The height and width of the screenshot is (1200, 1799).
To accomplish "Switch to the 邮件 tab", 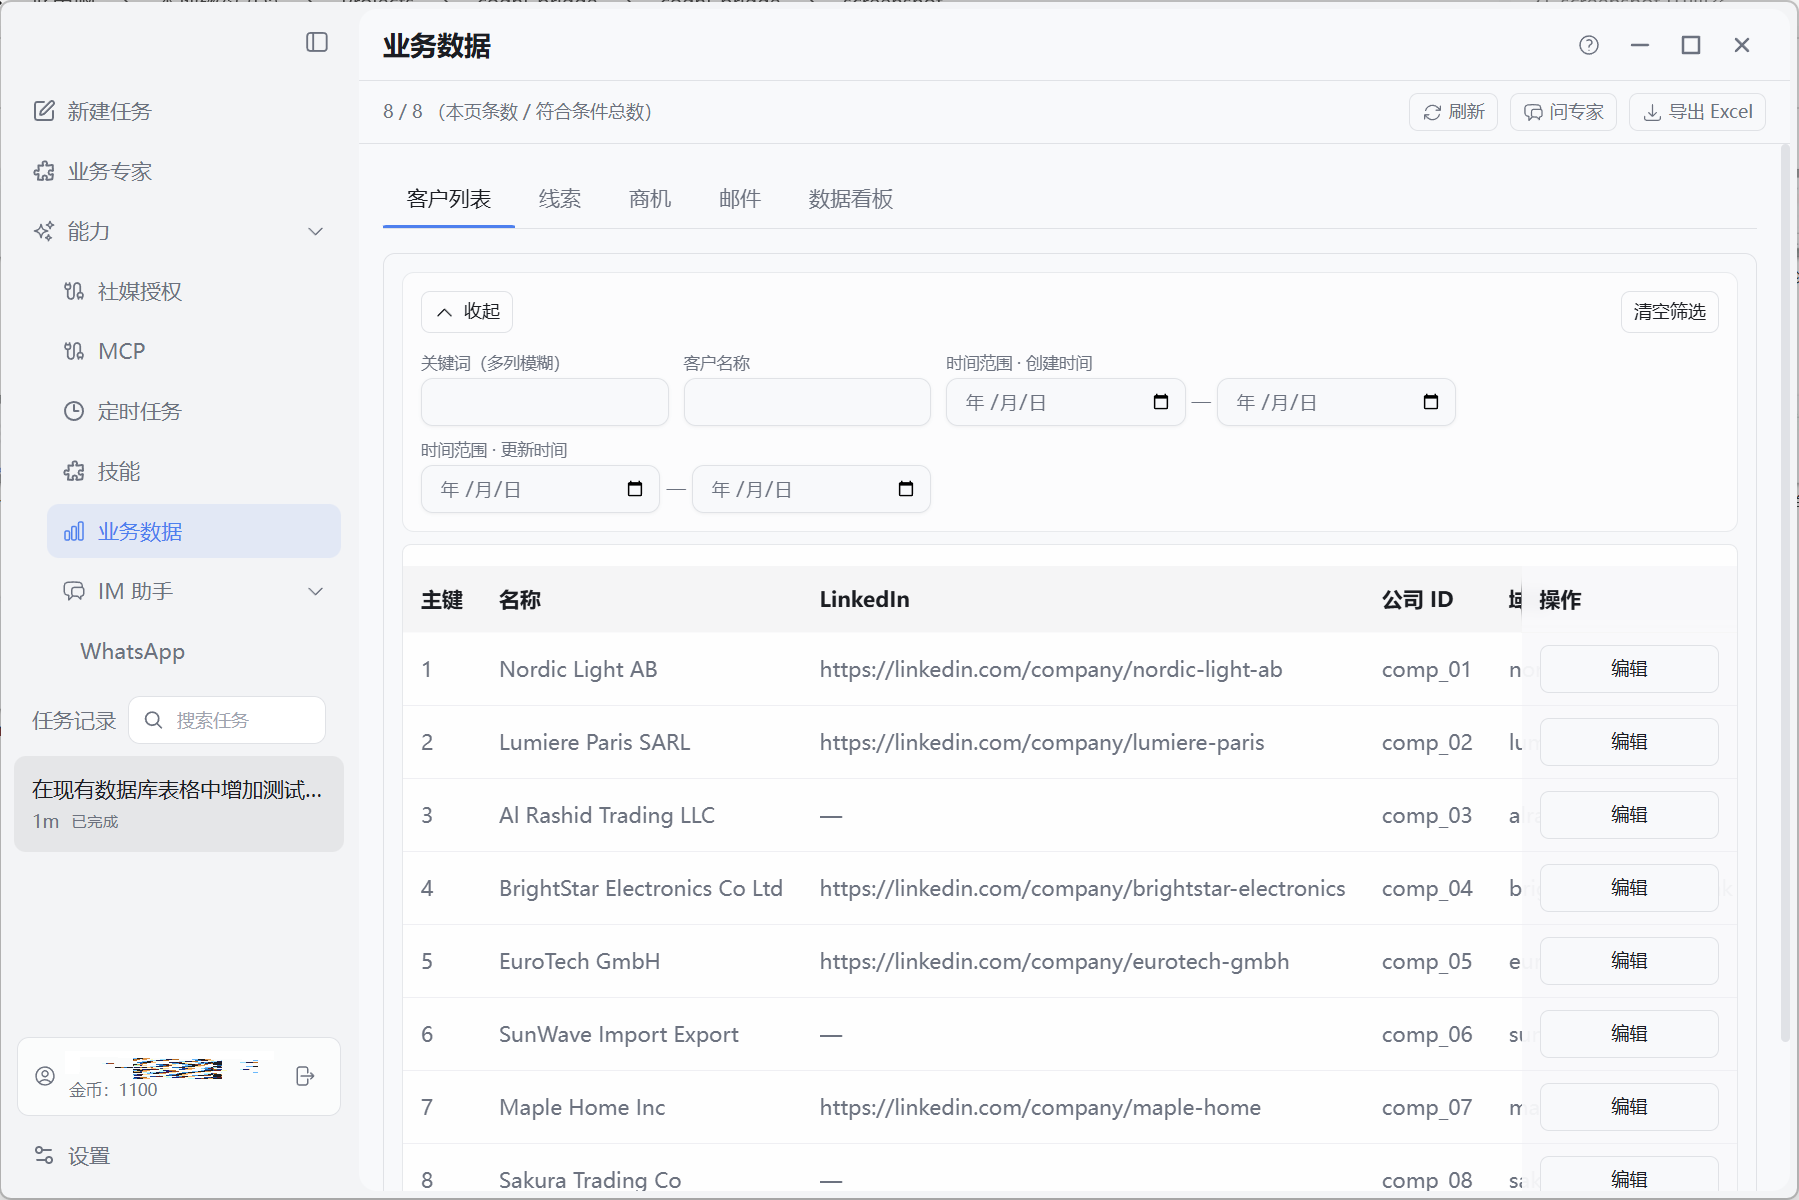I will coord(740,199).
